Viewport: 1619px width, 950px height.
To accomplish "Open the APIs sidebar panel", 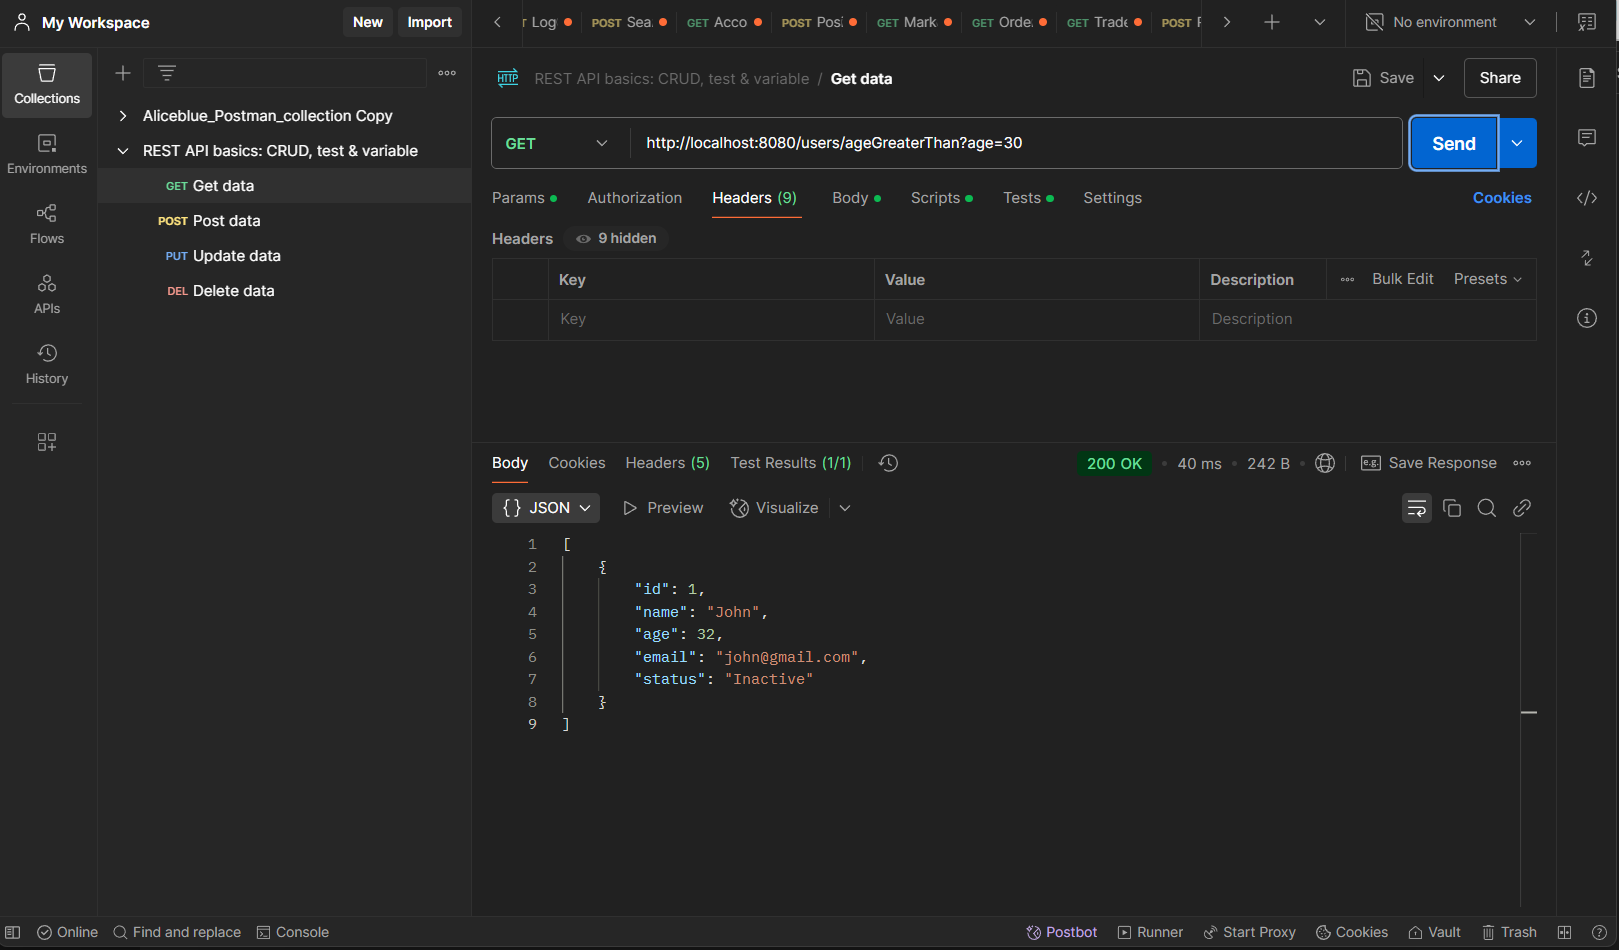I will tap(47, 295).
